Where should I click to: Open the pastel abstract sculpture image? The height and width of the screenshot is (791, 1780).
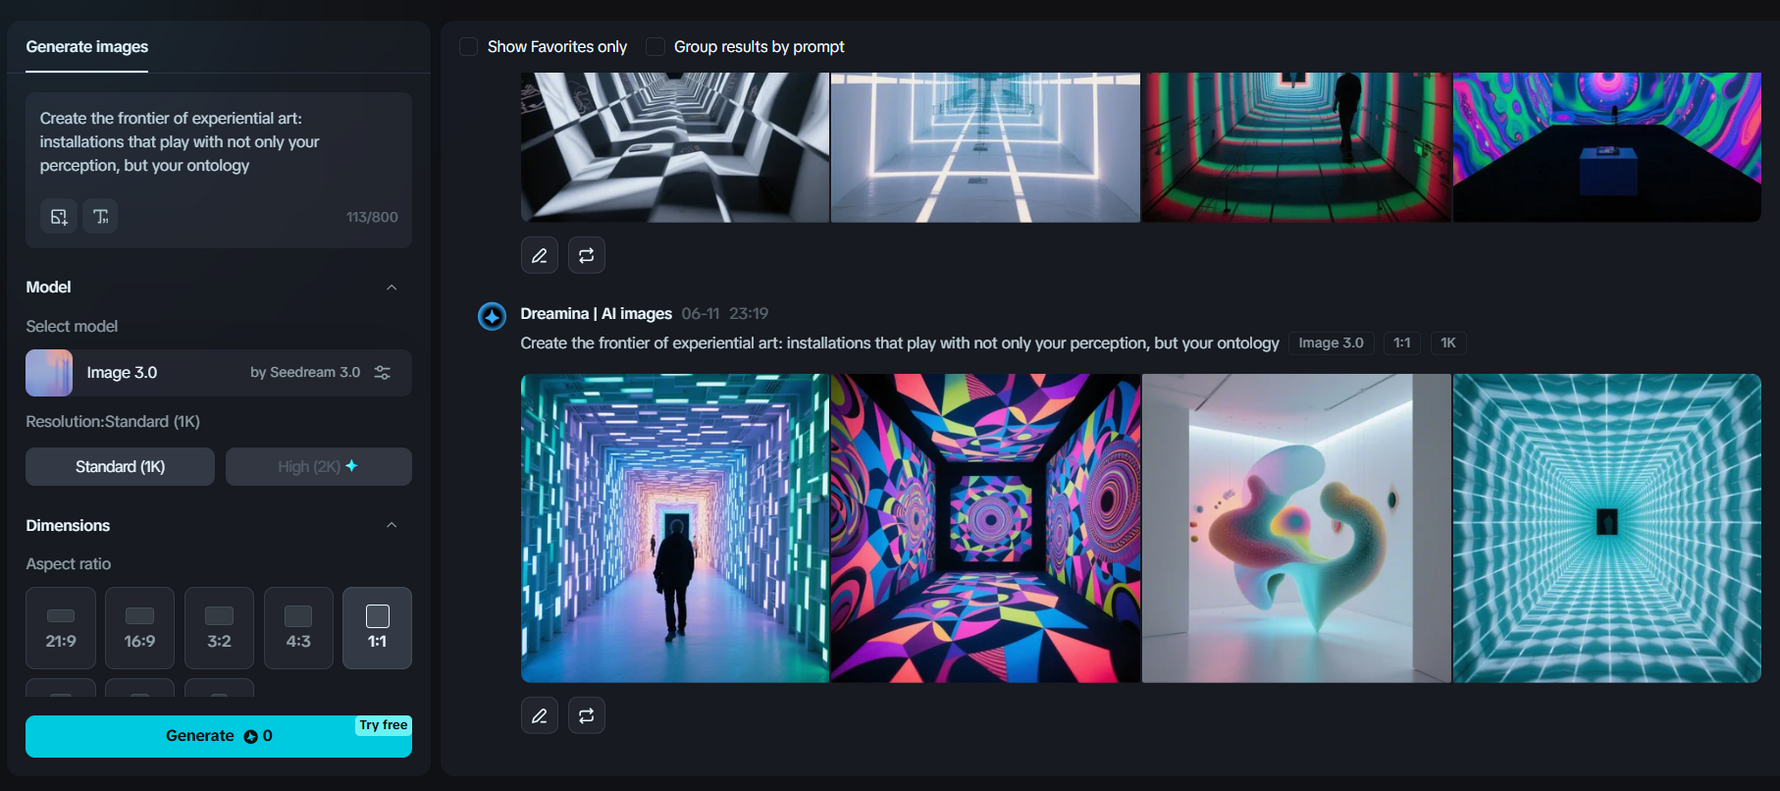point(1296,528)
